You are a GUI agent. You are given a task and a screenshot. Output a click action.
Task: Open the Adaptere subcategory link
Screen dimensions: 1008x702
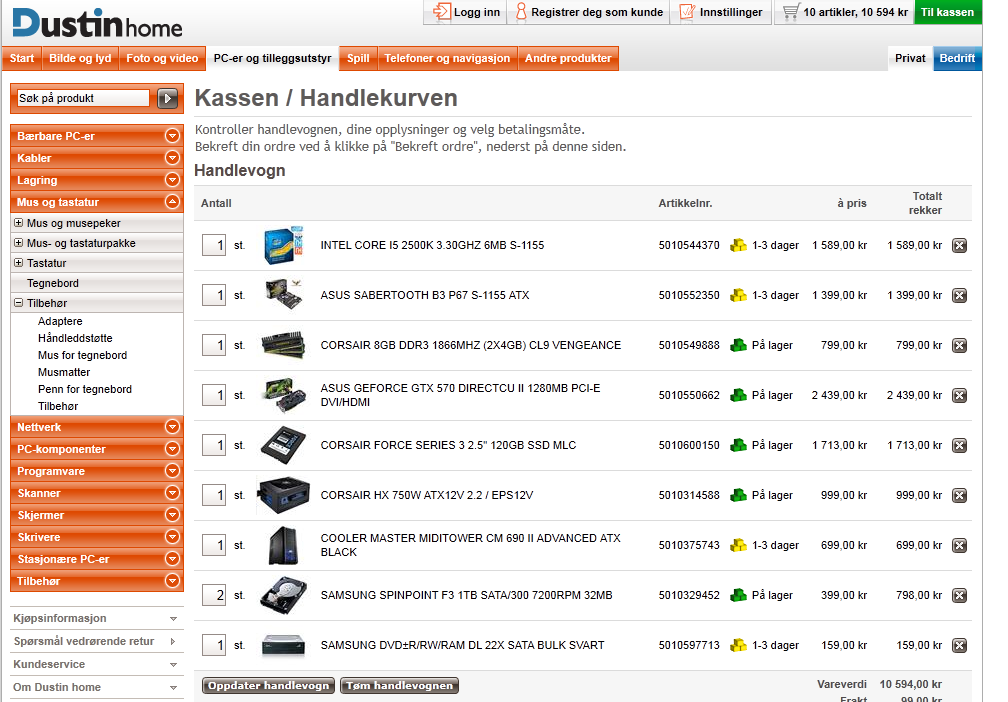click(x=60, y=321)
